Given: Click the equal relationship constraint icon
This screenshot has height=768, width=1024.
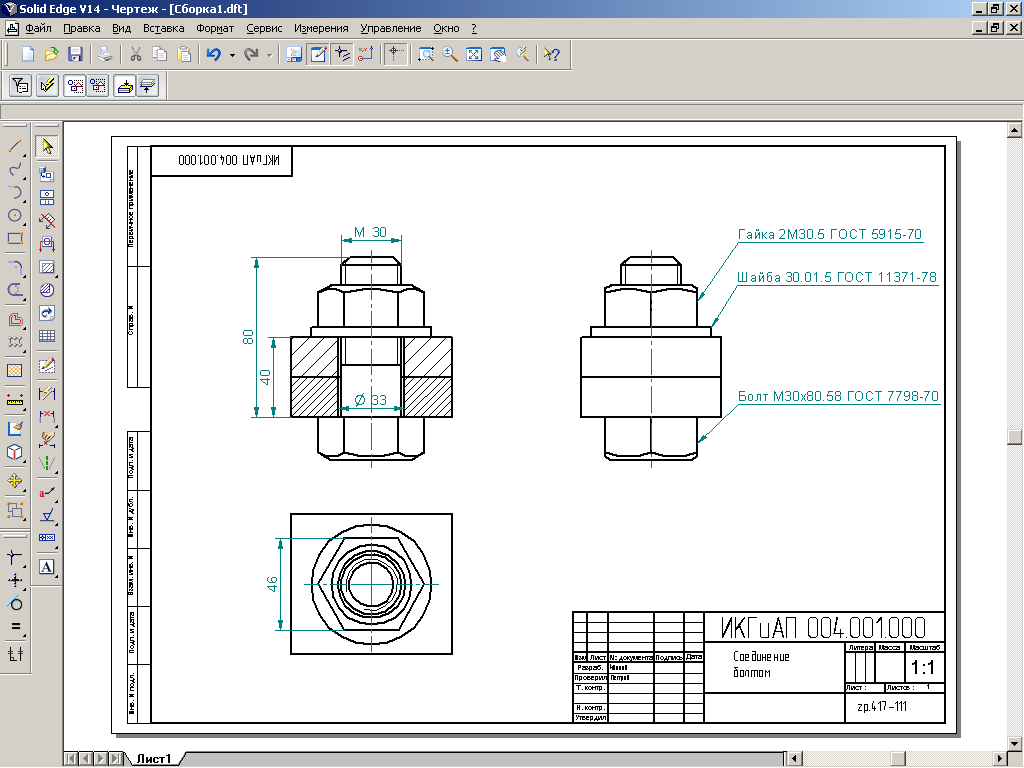Looking at the screenshot, I should pos(15,626).
